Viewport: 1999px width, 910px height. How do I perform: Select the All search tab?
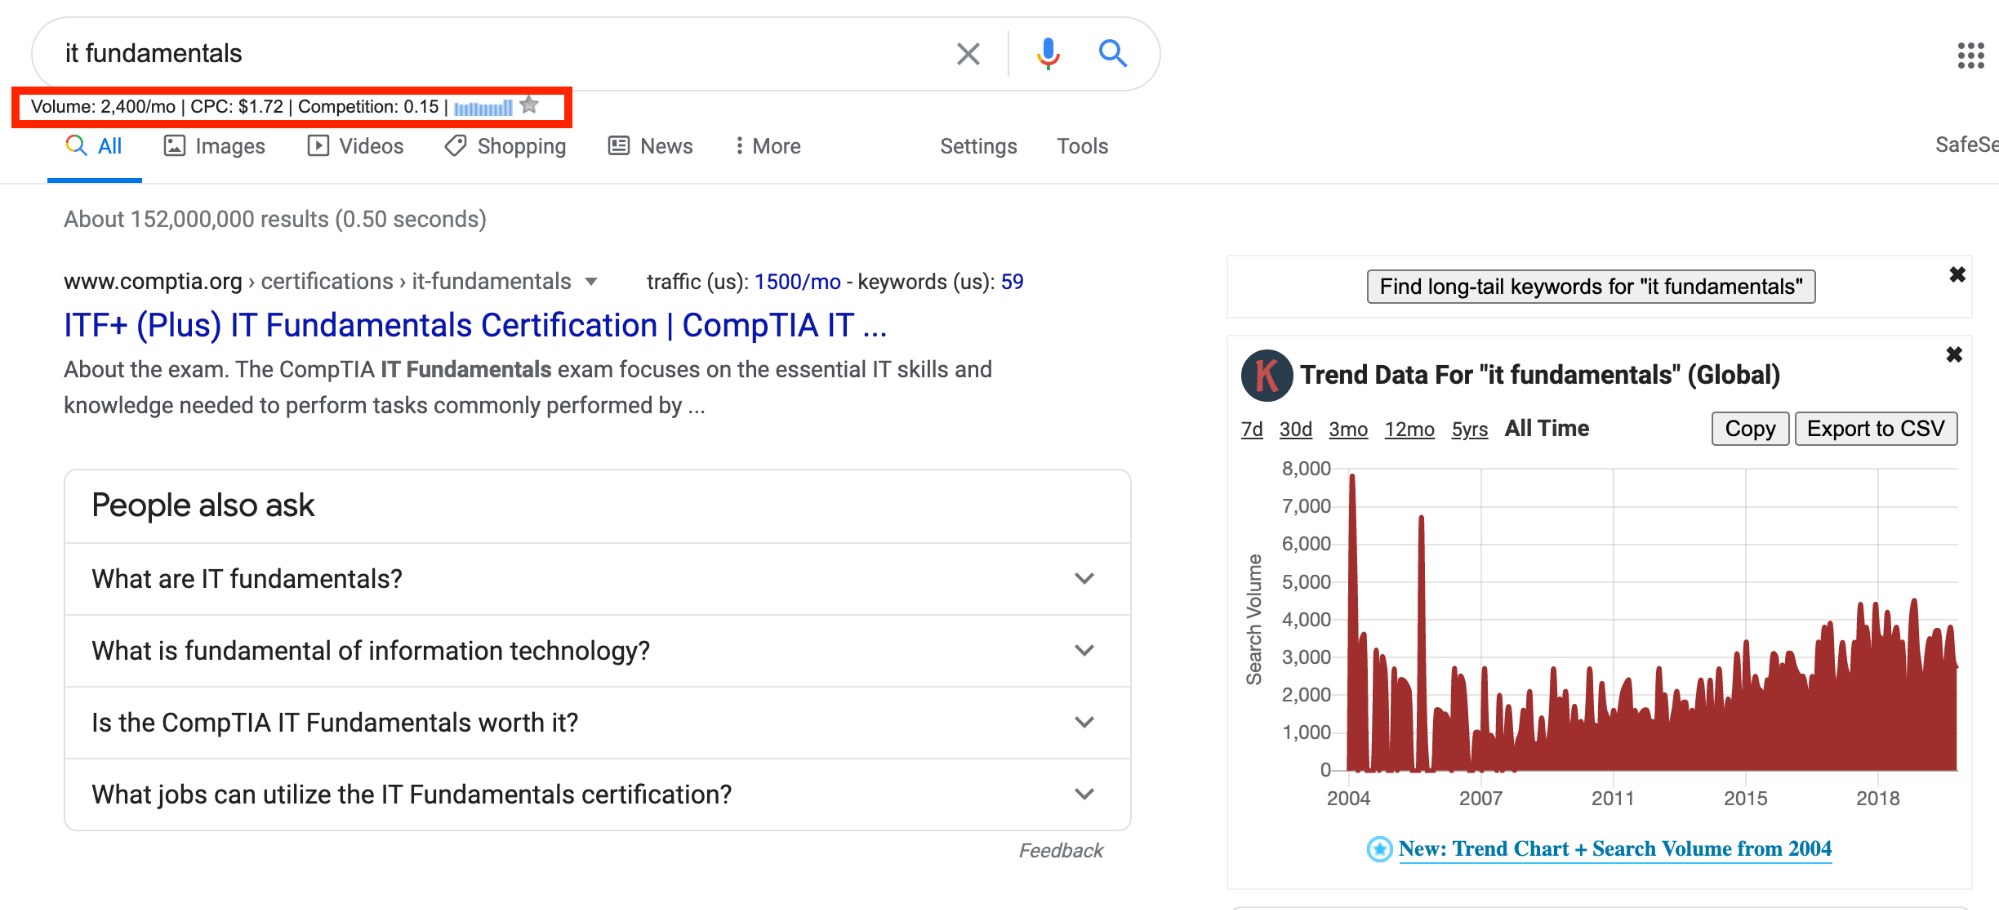(x=94, y=146)
